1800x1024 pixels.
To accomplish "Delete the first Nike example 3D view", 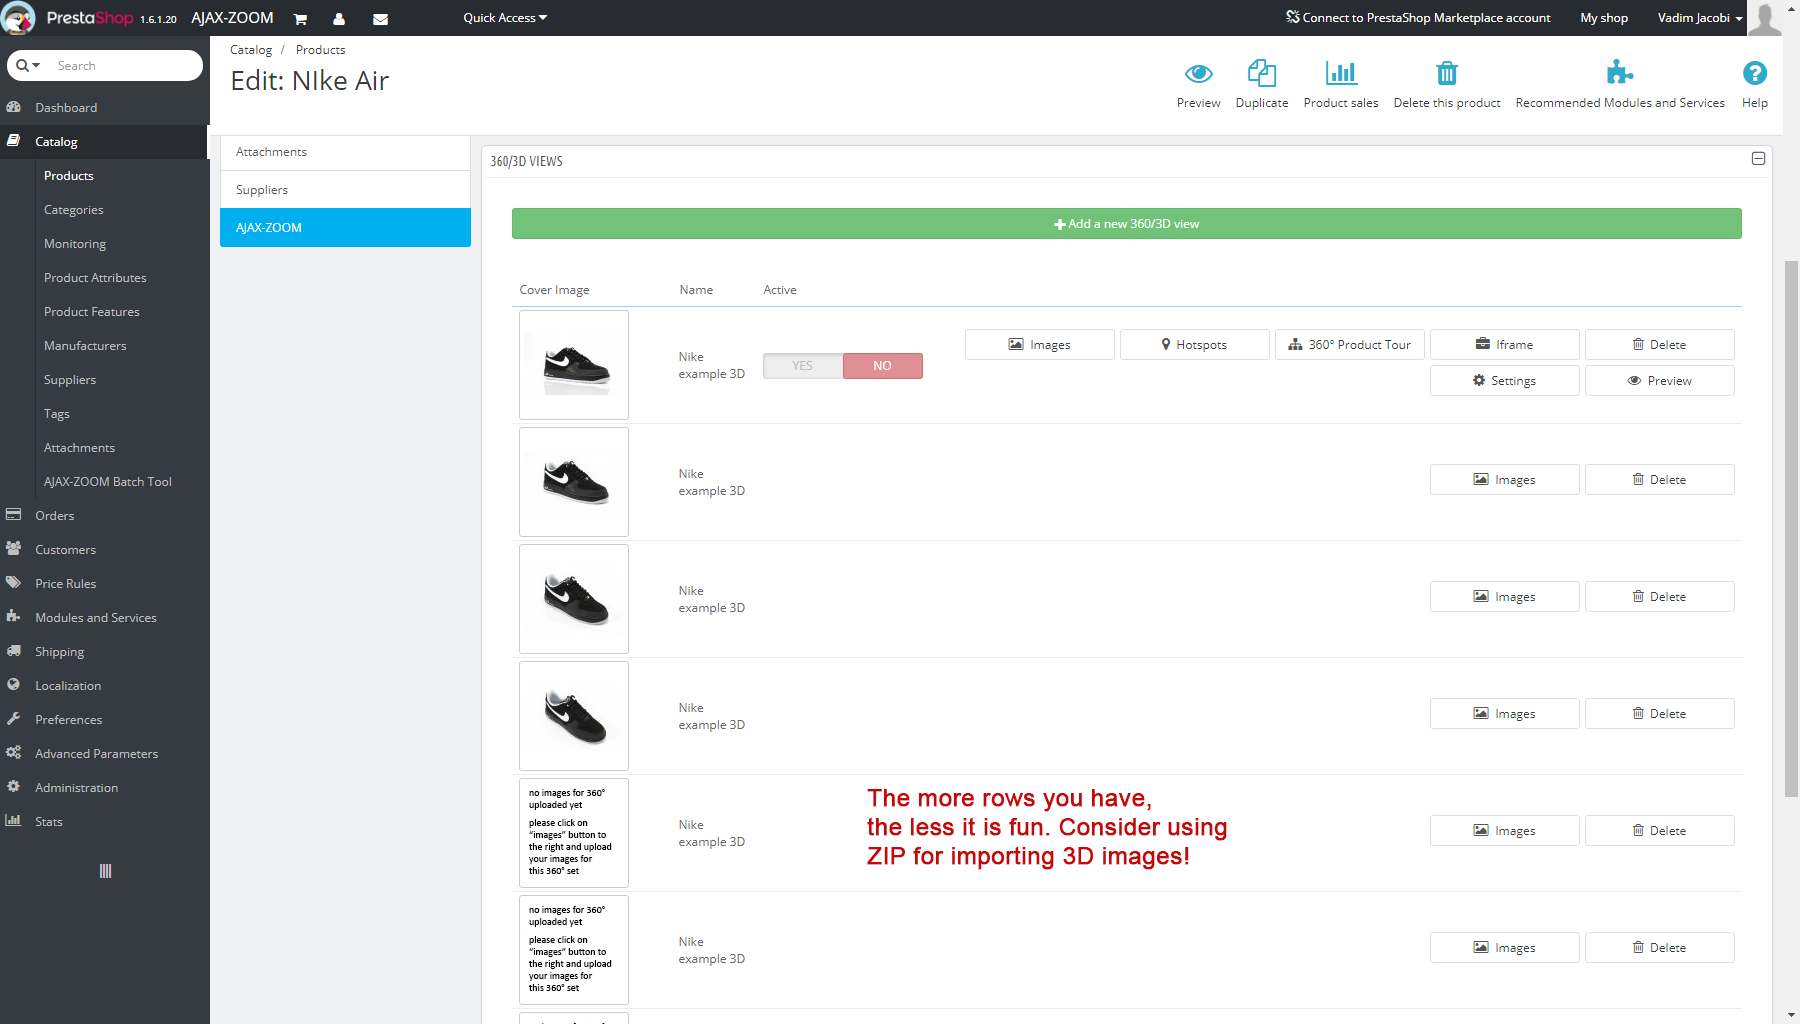I will point(1660,345).
